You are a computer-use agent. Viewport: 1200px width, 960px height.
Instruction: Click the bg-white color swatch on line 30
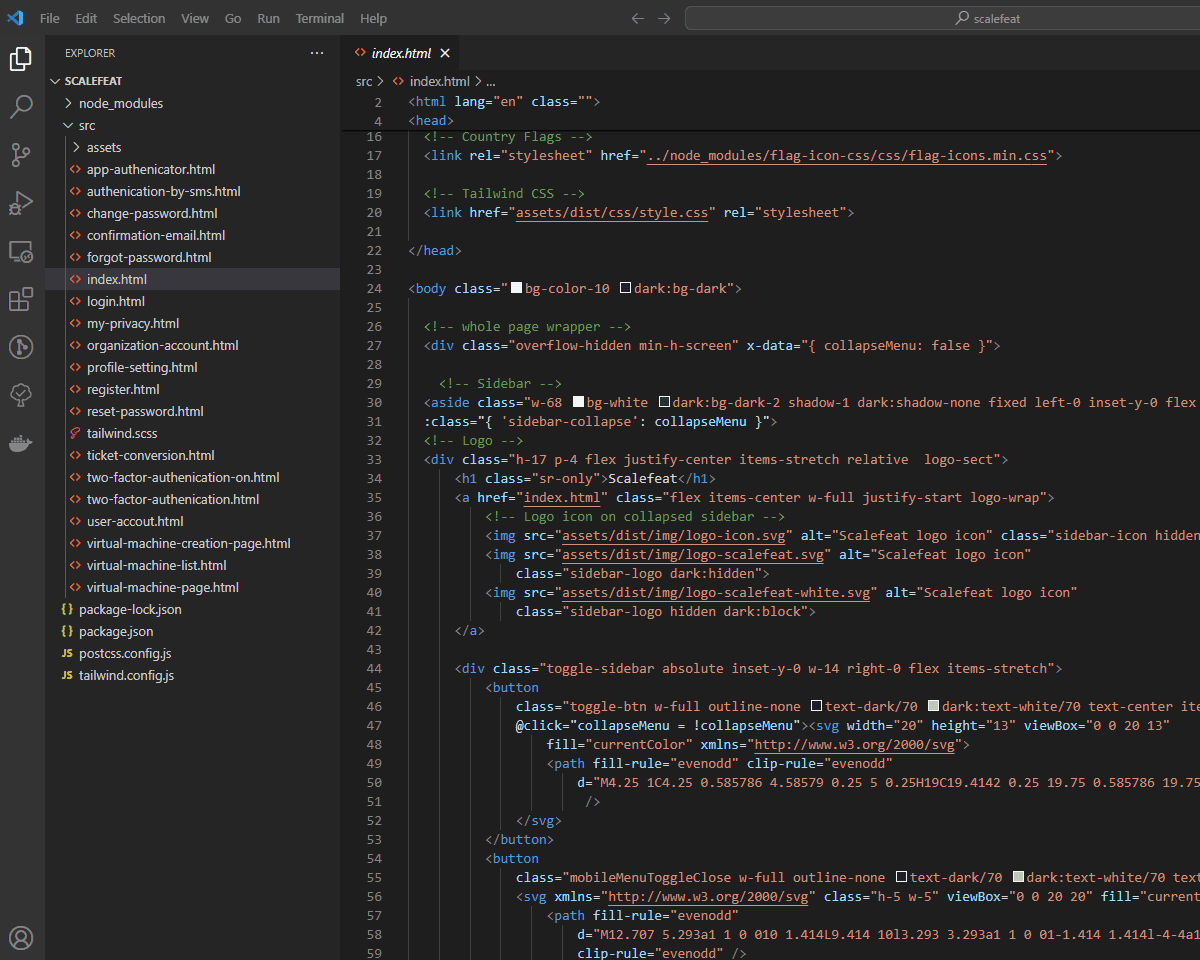click(578, 402)
